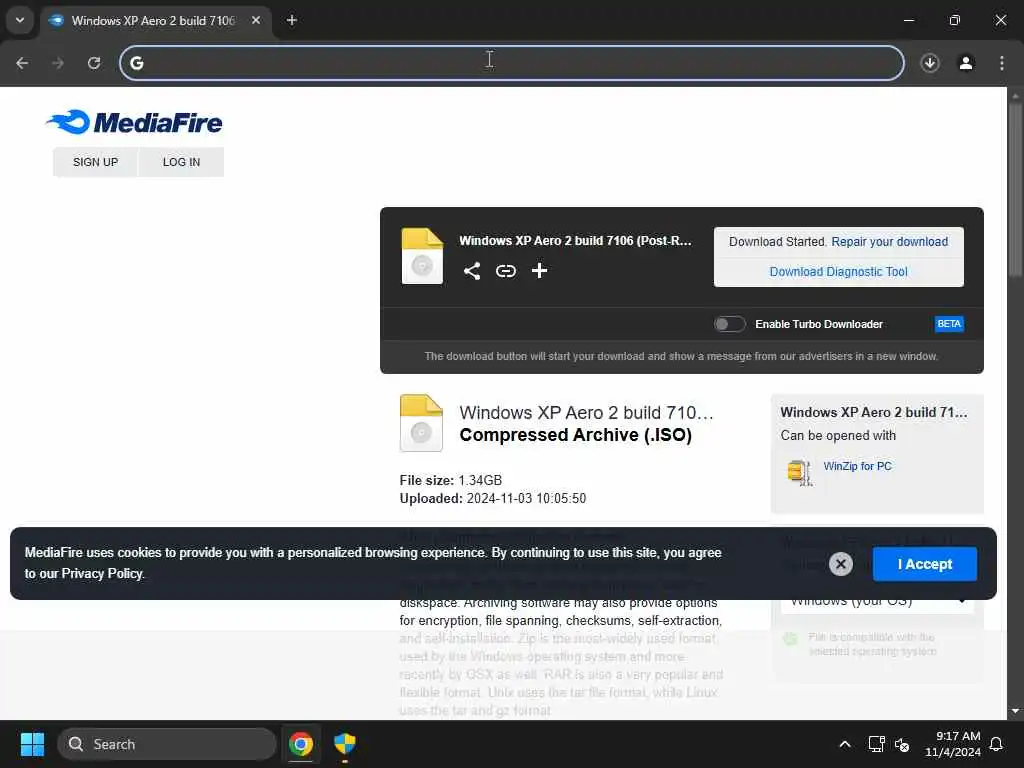The height and width of the screenshot is (768, 1024).
Task: Click the BETA badge
Action: coord(949,324)
